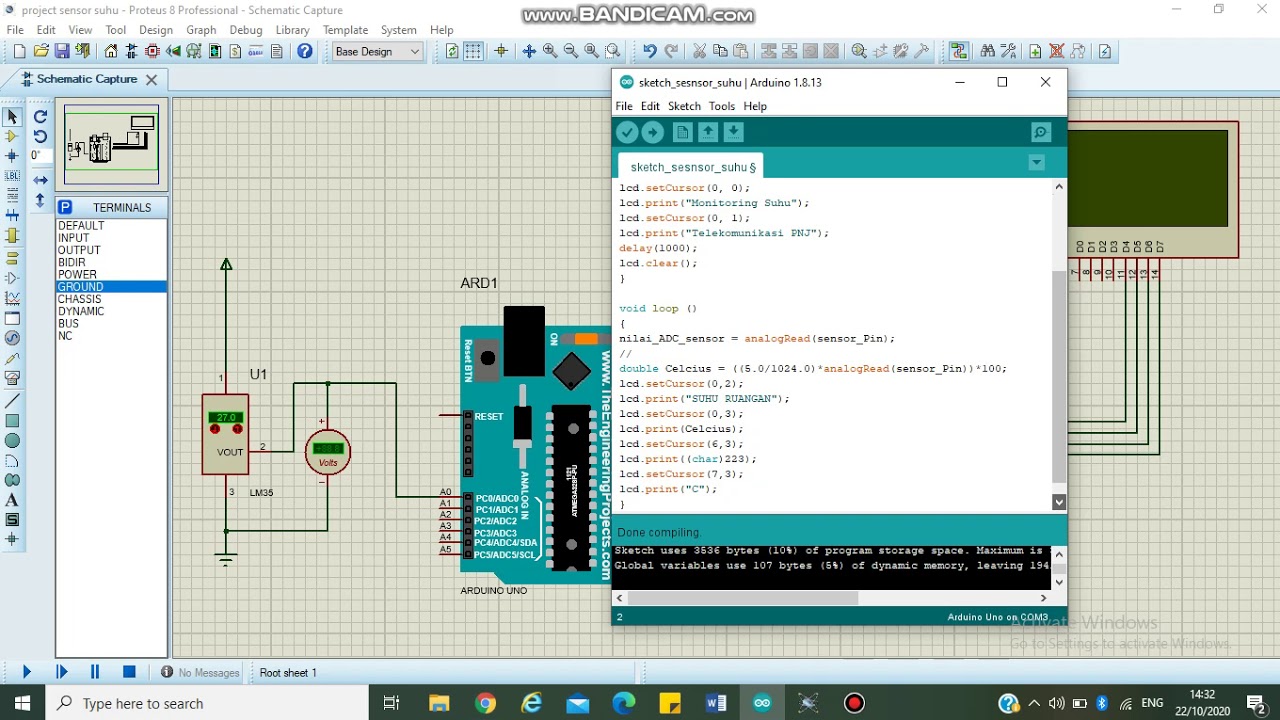
Task: Click the New Project icon in Proteus
Action: (19, 51)
